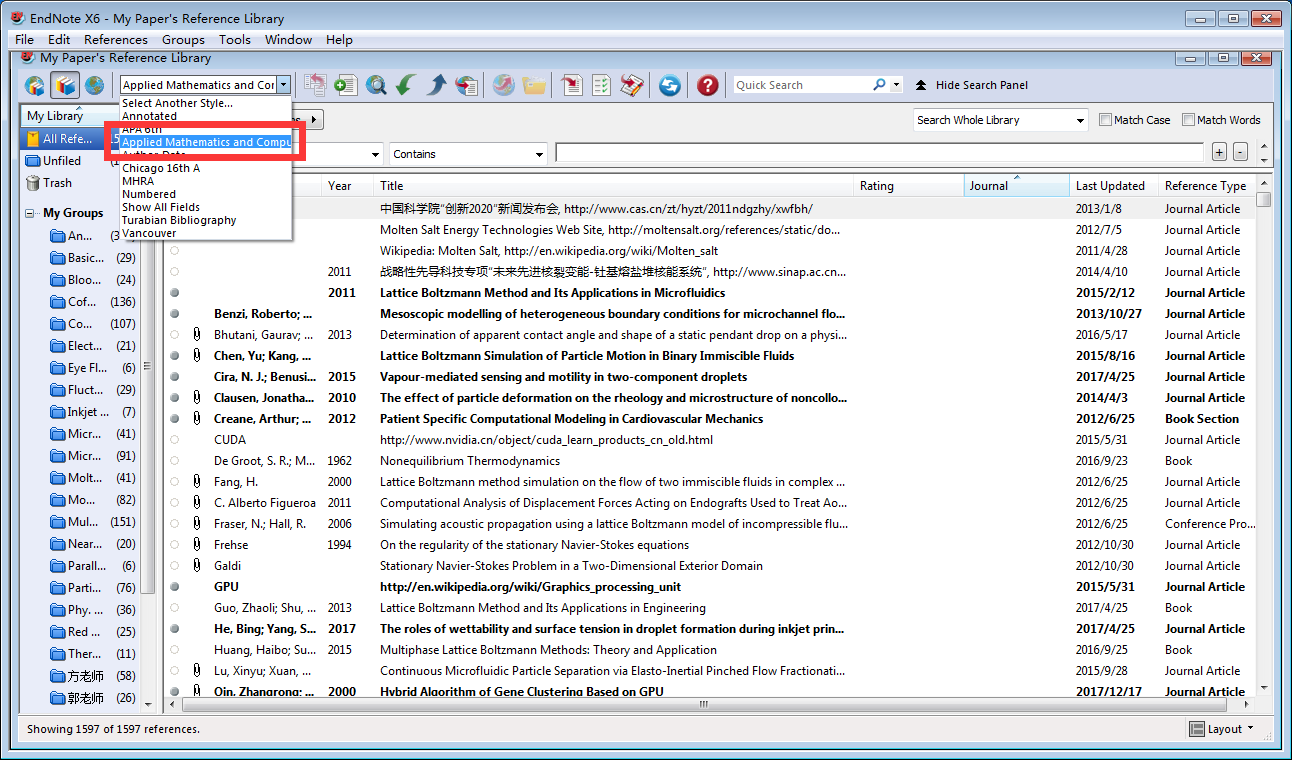1292x760 pixels.
Task: Add a search row with the plus button
Action: [x=1219, y=153]
